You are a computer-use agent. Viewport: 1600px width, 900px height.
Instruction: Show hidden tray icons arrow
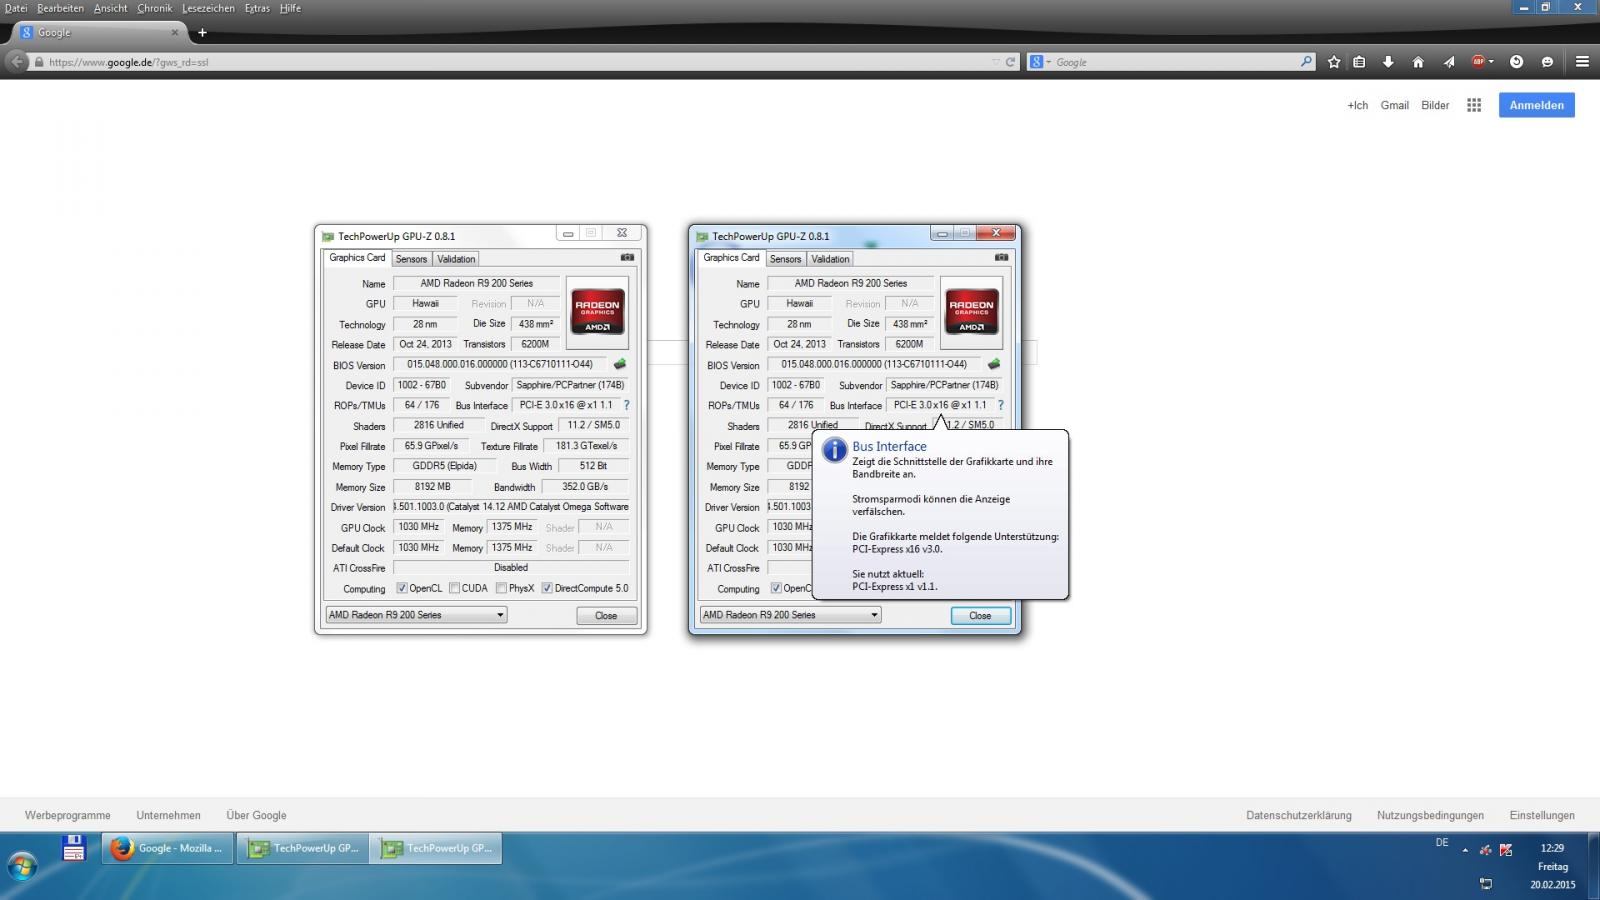[1465, 850]
